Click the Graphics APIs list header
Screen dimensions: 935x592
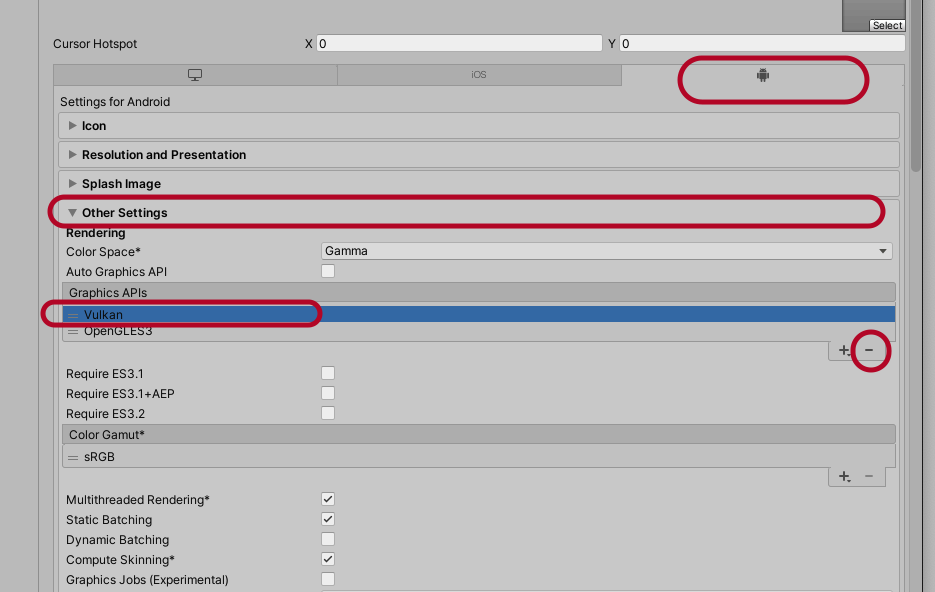pos(479,293)
